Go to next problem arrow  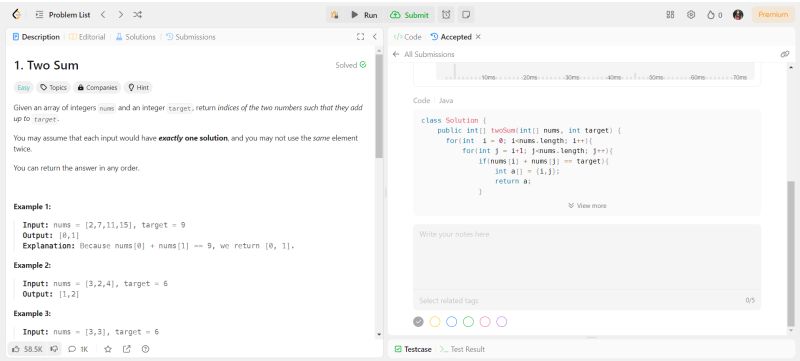(x=120, y=15)
